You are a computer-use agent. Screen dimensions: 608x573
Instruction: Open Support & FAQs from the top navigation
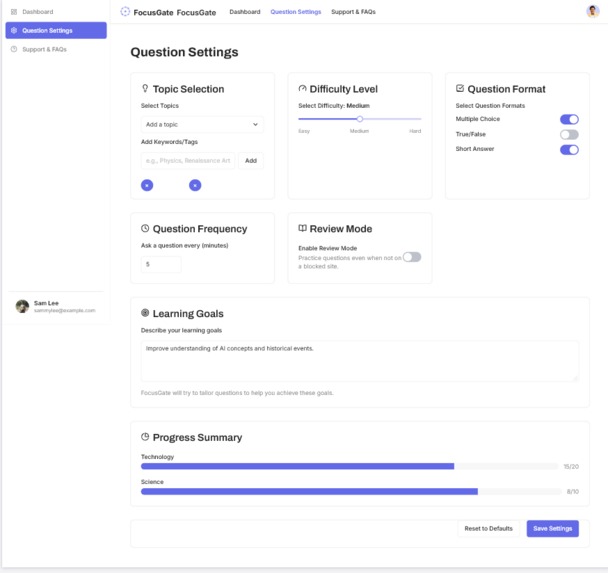point(353,12)
